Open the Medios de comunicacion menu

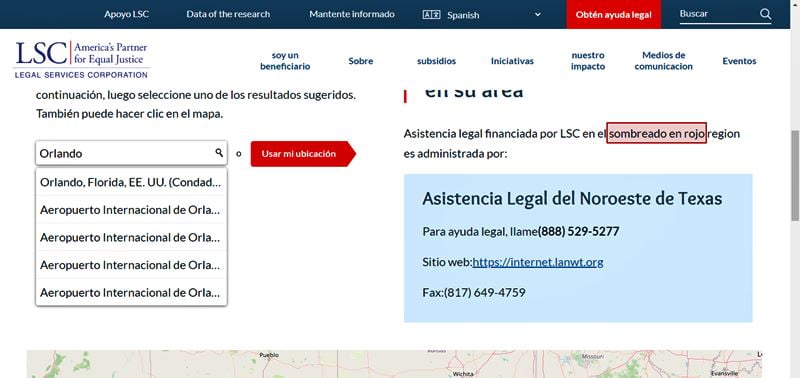(664, 61)
